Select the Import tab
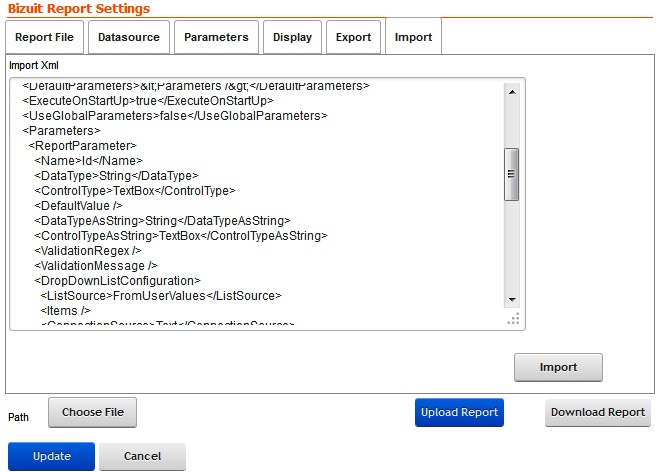Screen dimensions: 659x472 [414, 37]
